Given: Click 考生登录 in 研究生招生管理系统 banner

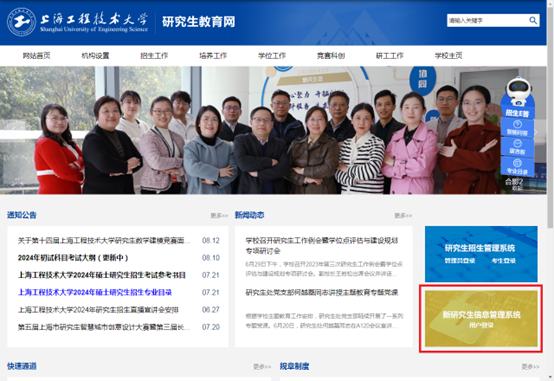Looking at the screenshot, I should click(503, 261).
